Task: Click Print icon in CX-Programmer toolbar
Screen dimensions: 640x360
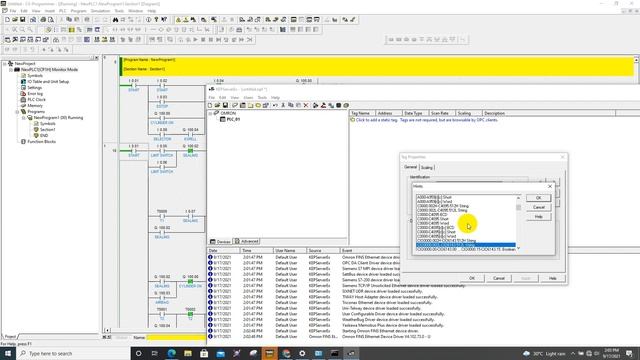Action: [43, 20]
